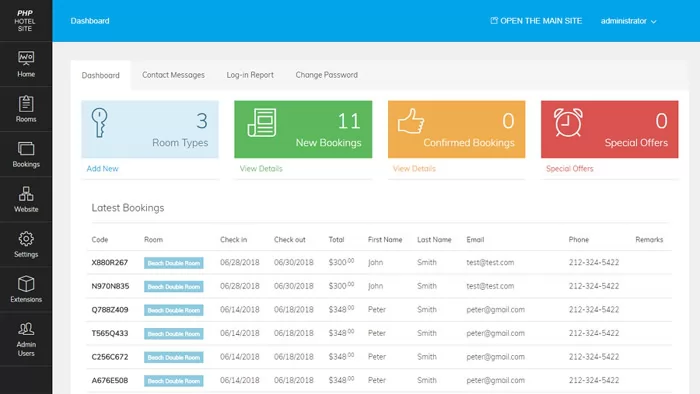Open the Website sidebar icon
Image resolution: width=700 pixels, height=394 pixels.
coord(26,194)
